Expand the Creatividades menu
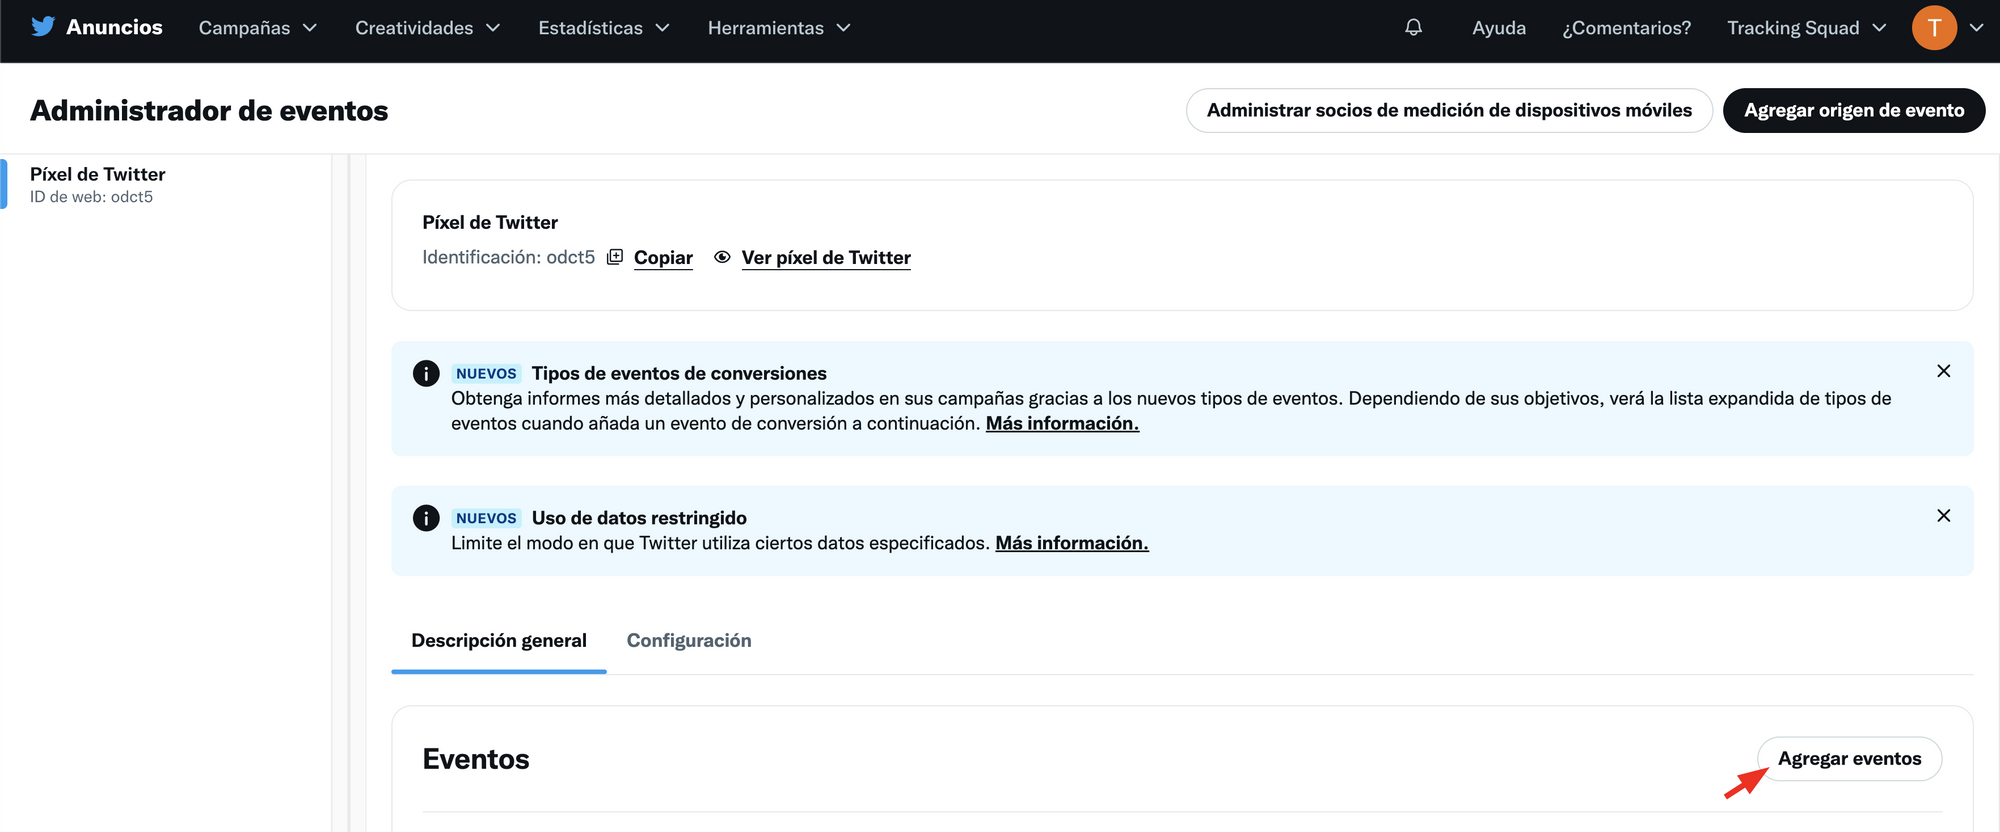2000x832 pixels. pyautogui.click(x=428, y=28)
